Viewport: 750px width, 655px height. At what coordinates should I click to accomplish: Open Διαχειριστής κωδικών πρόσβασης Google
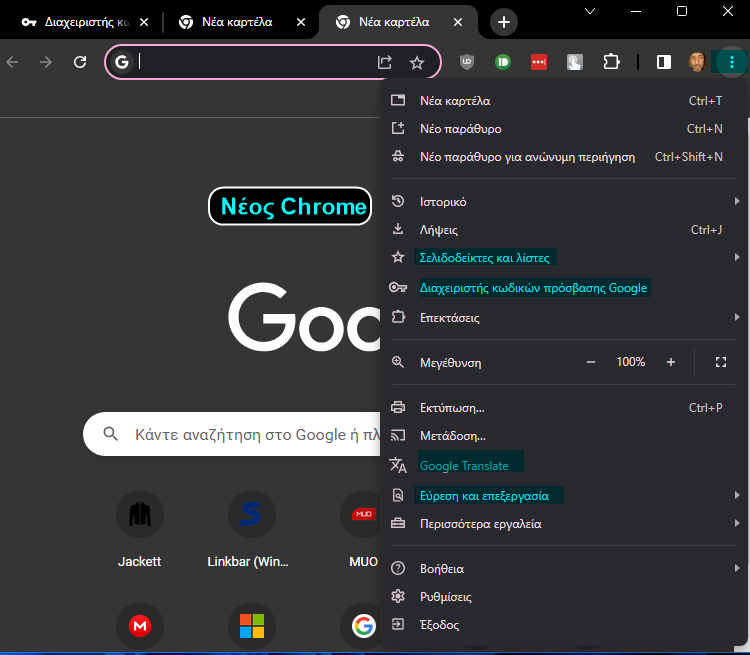point(564,288)
